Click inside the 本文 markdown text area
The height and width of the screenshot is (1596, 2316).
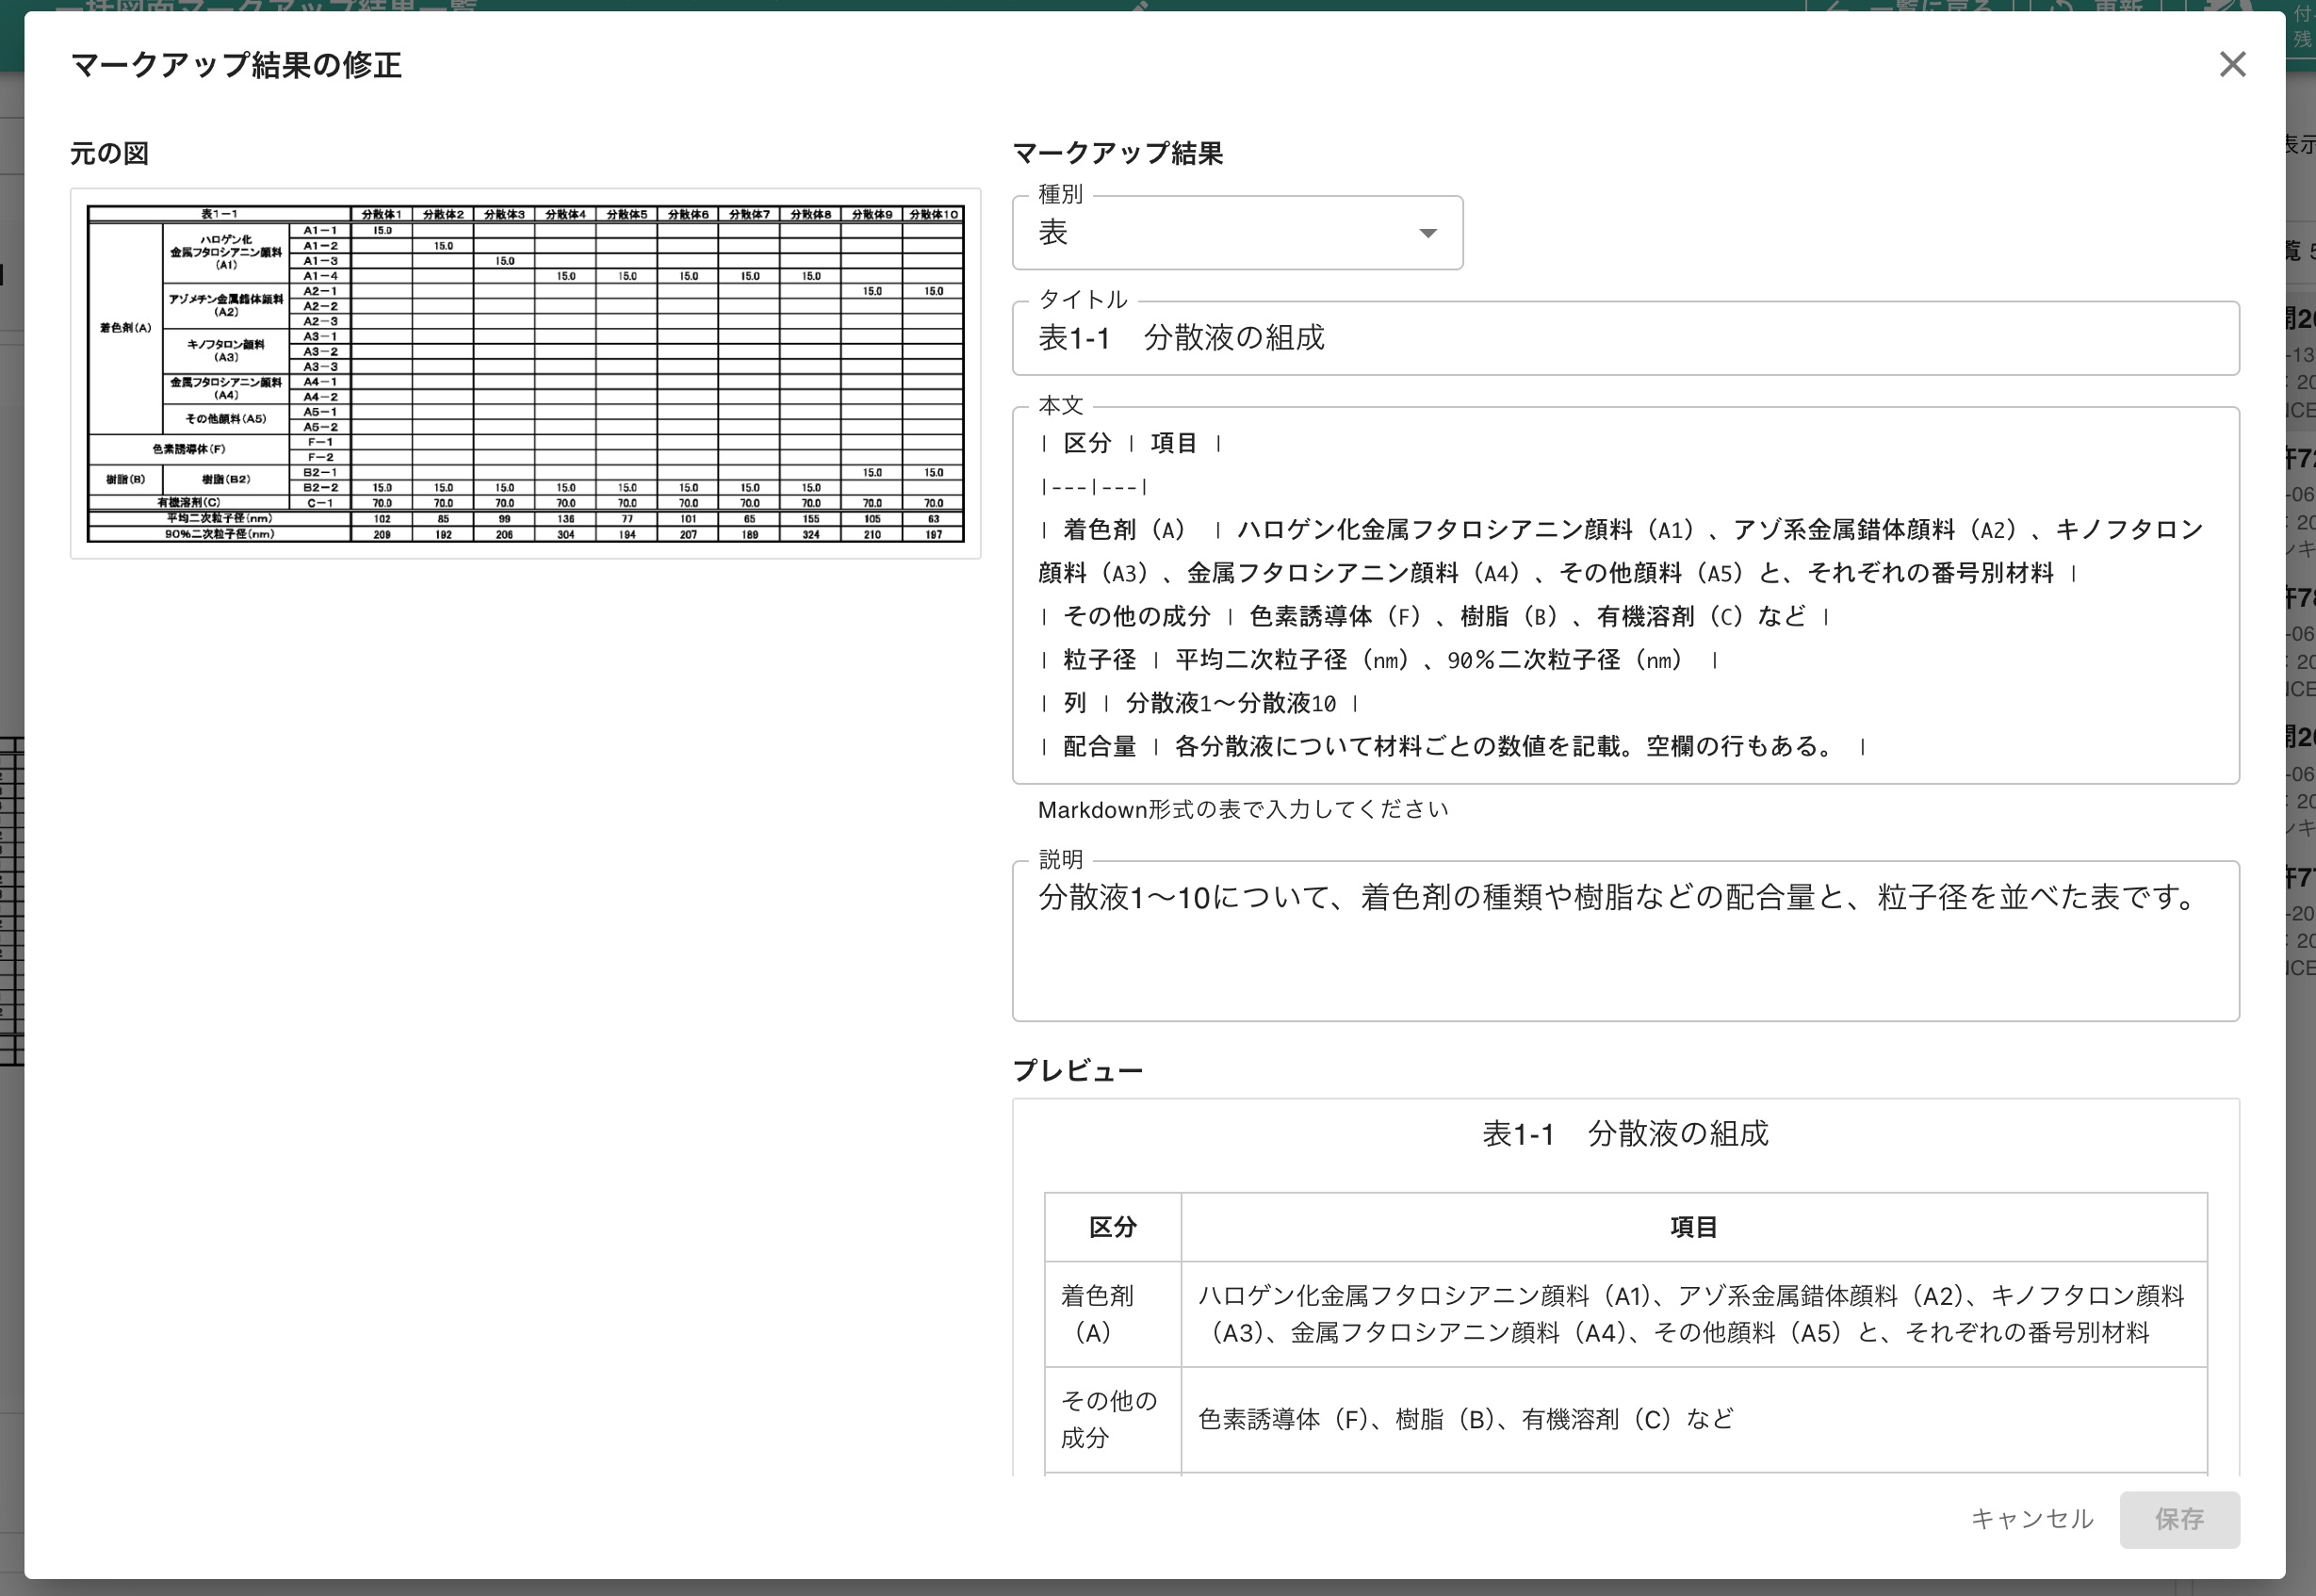pyautogui.click(x=1625, y=595)
